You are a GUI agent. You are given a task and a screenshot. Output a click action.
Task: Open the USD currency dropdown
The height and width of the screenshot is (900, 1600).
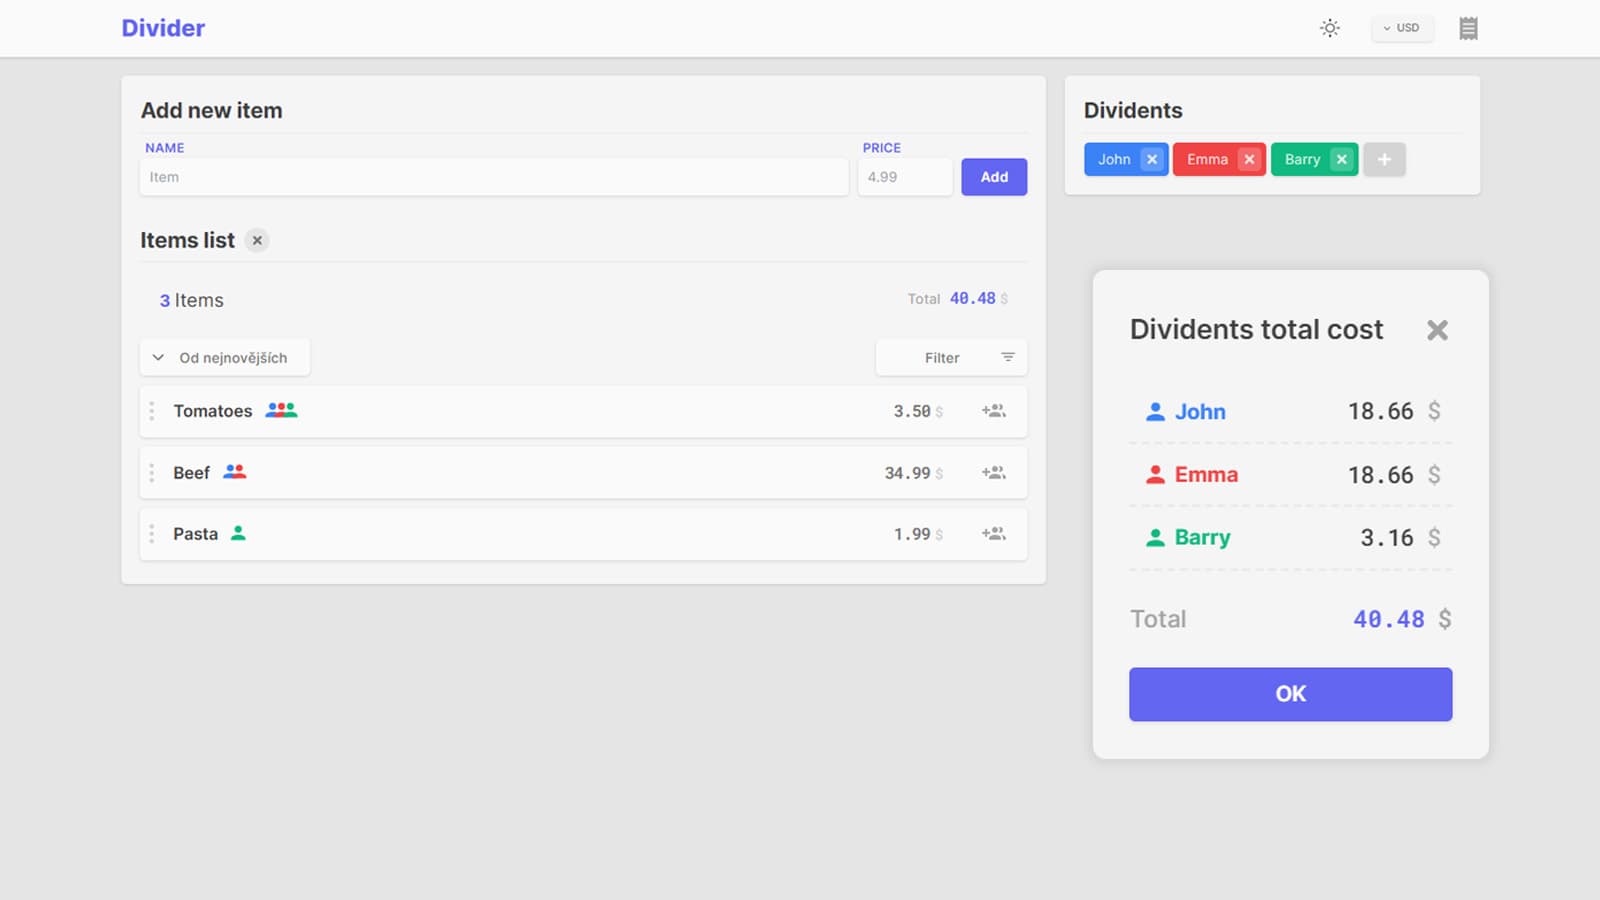(1401, 28)
